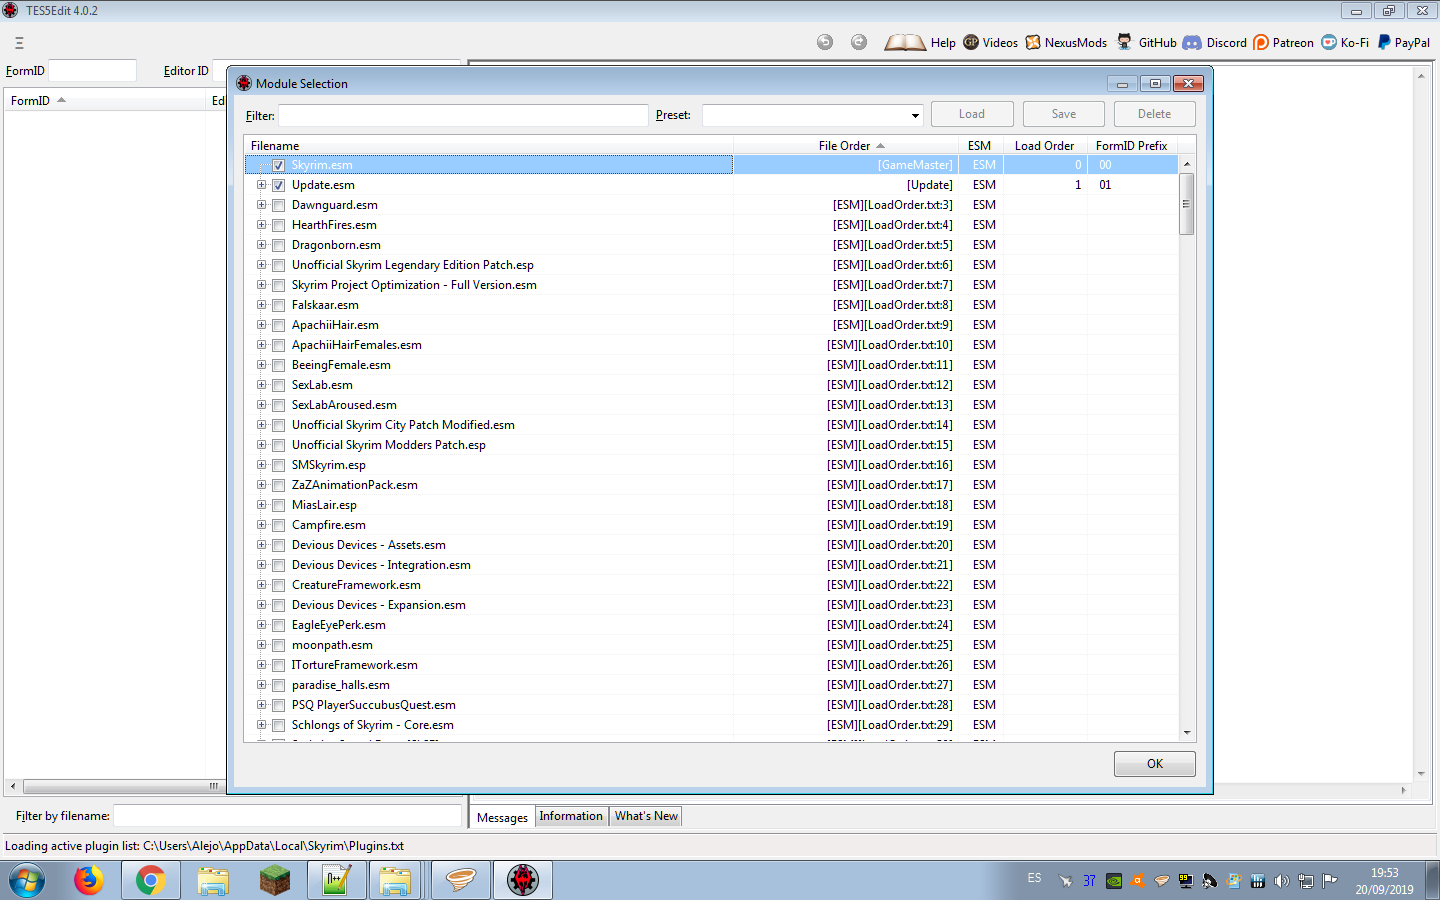Click the Windows Start button
1440x900 pixels.
pos(27,881)
